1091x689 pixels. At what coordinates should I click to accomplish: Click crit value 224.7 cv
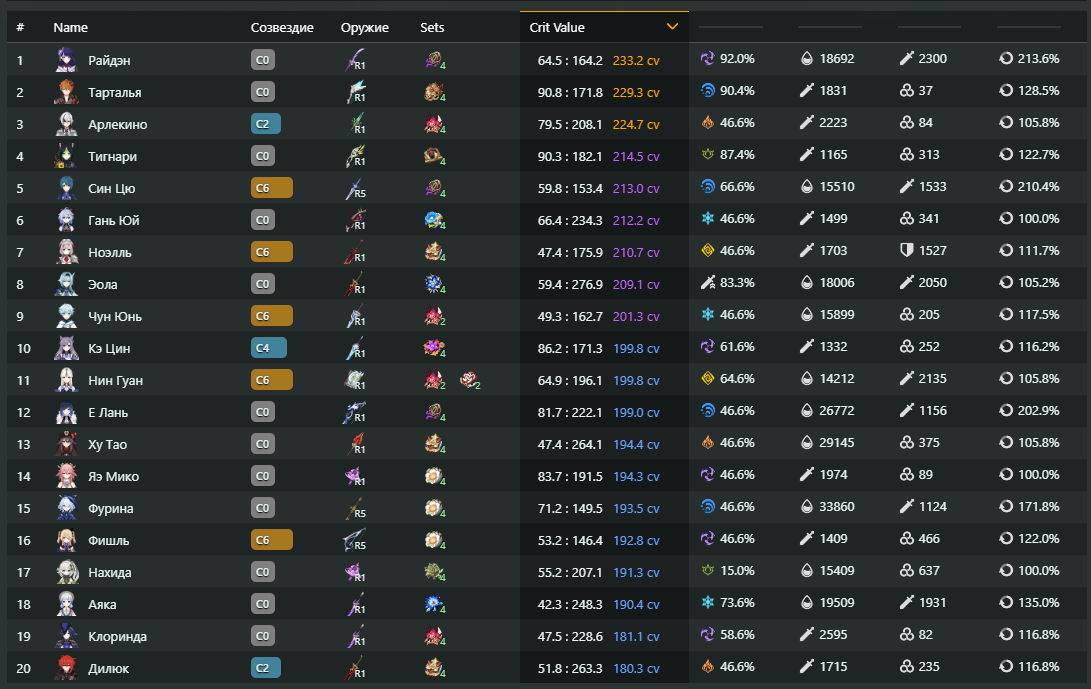[636, 125]
